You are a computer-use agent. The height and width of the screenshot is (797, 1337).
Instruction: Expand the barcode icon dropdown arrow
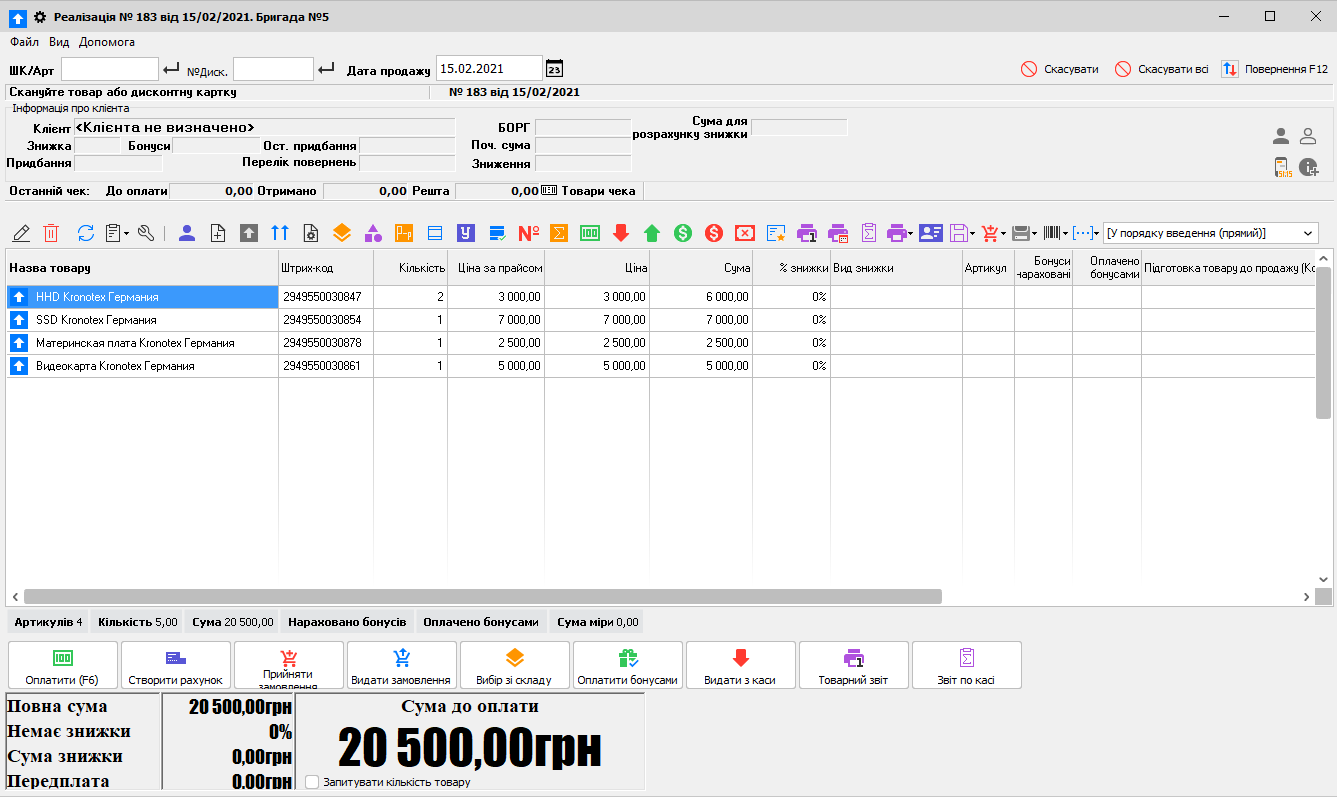[x=1066, y=234]
